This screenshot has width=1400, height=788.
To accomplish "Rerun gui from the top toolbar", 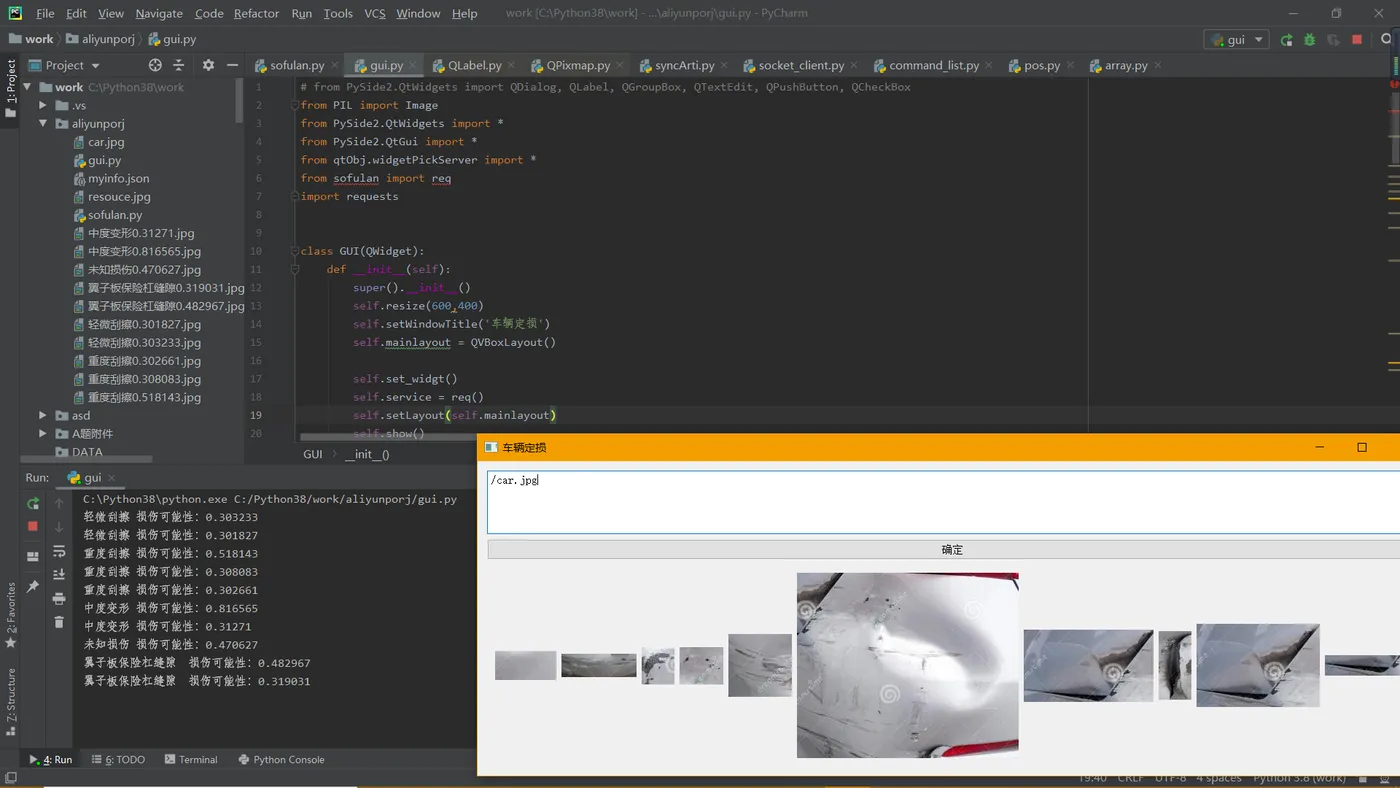I will click(1286, 40).
